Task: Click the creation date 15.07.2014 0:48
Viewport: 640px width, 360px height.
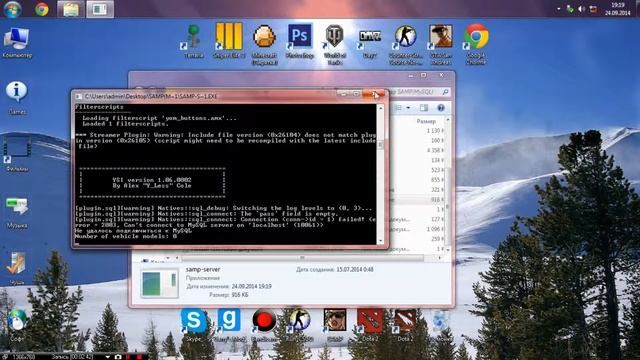Action: point(355,269)
